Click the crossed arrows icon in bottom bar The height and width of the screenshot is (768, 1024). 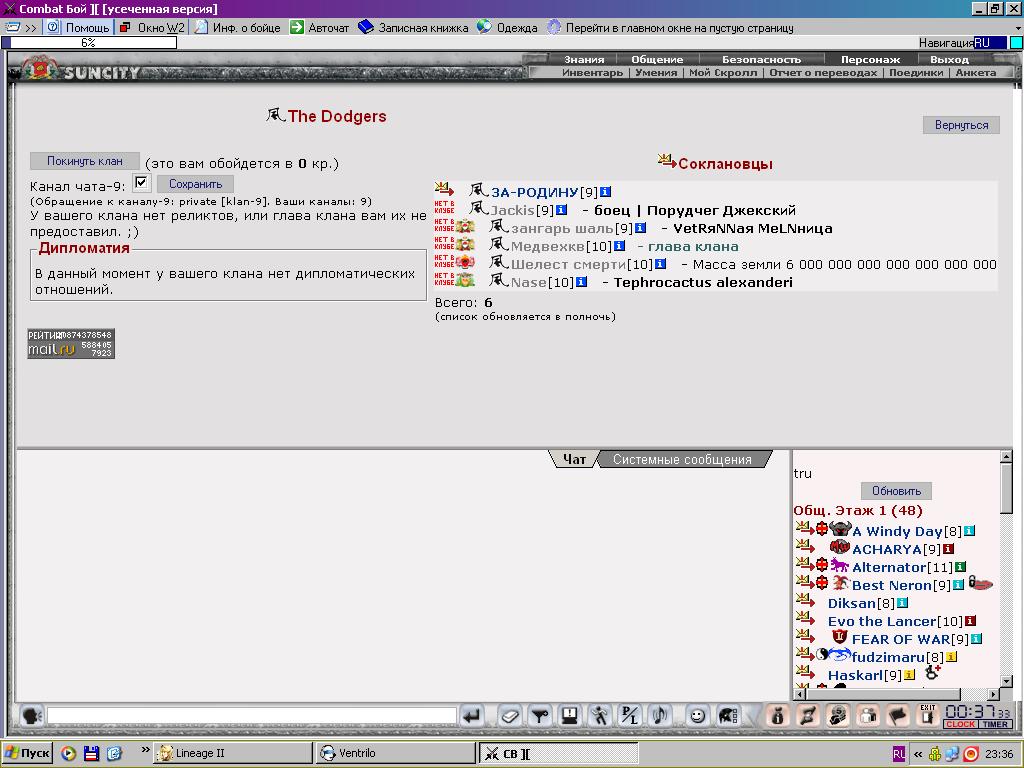point(808,716)
